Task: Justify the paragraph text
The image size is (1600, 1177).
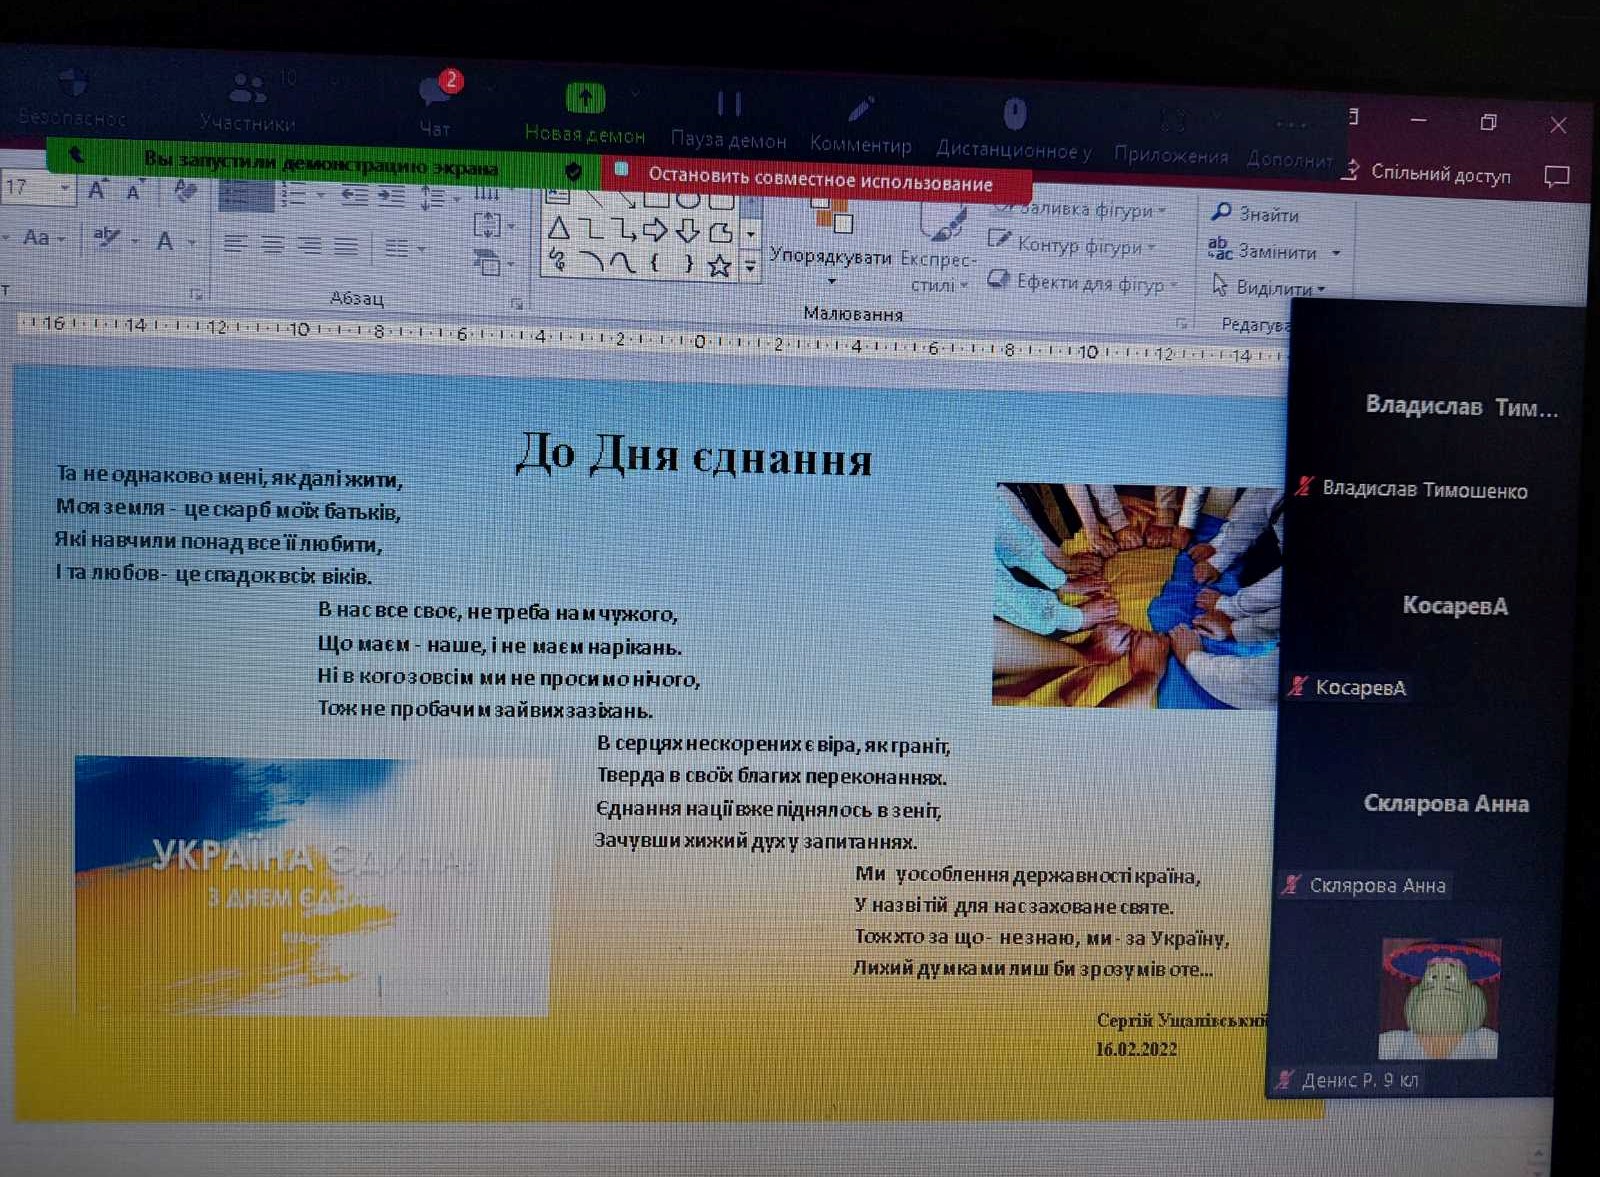Action: click(x=345, y=246)
